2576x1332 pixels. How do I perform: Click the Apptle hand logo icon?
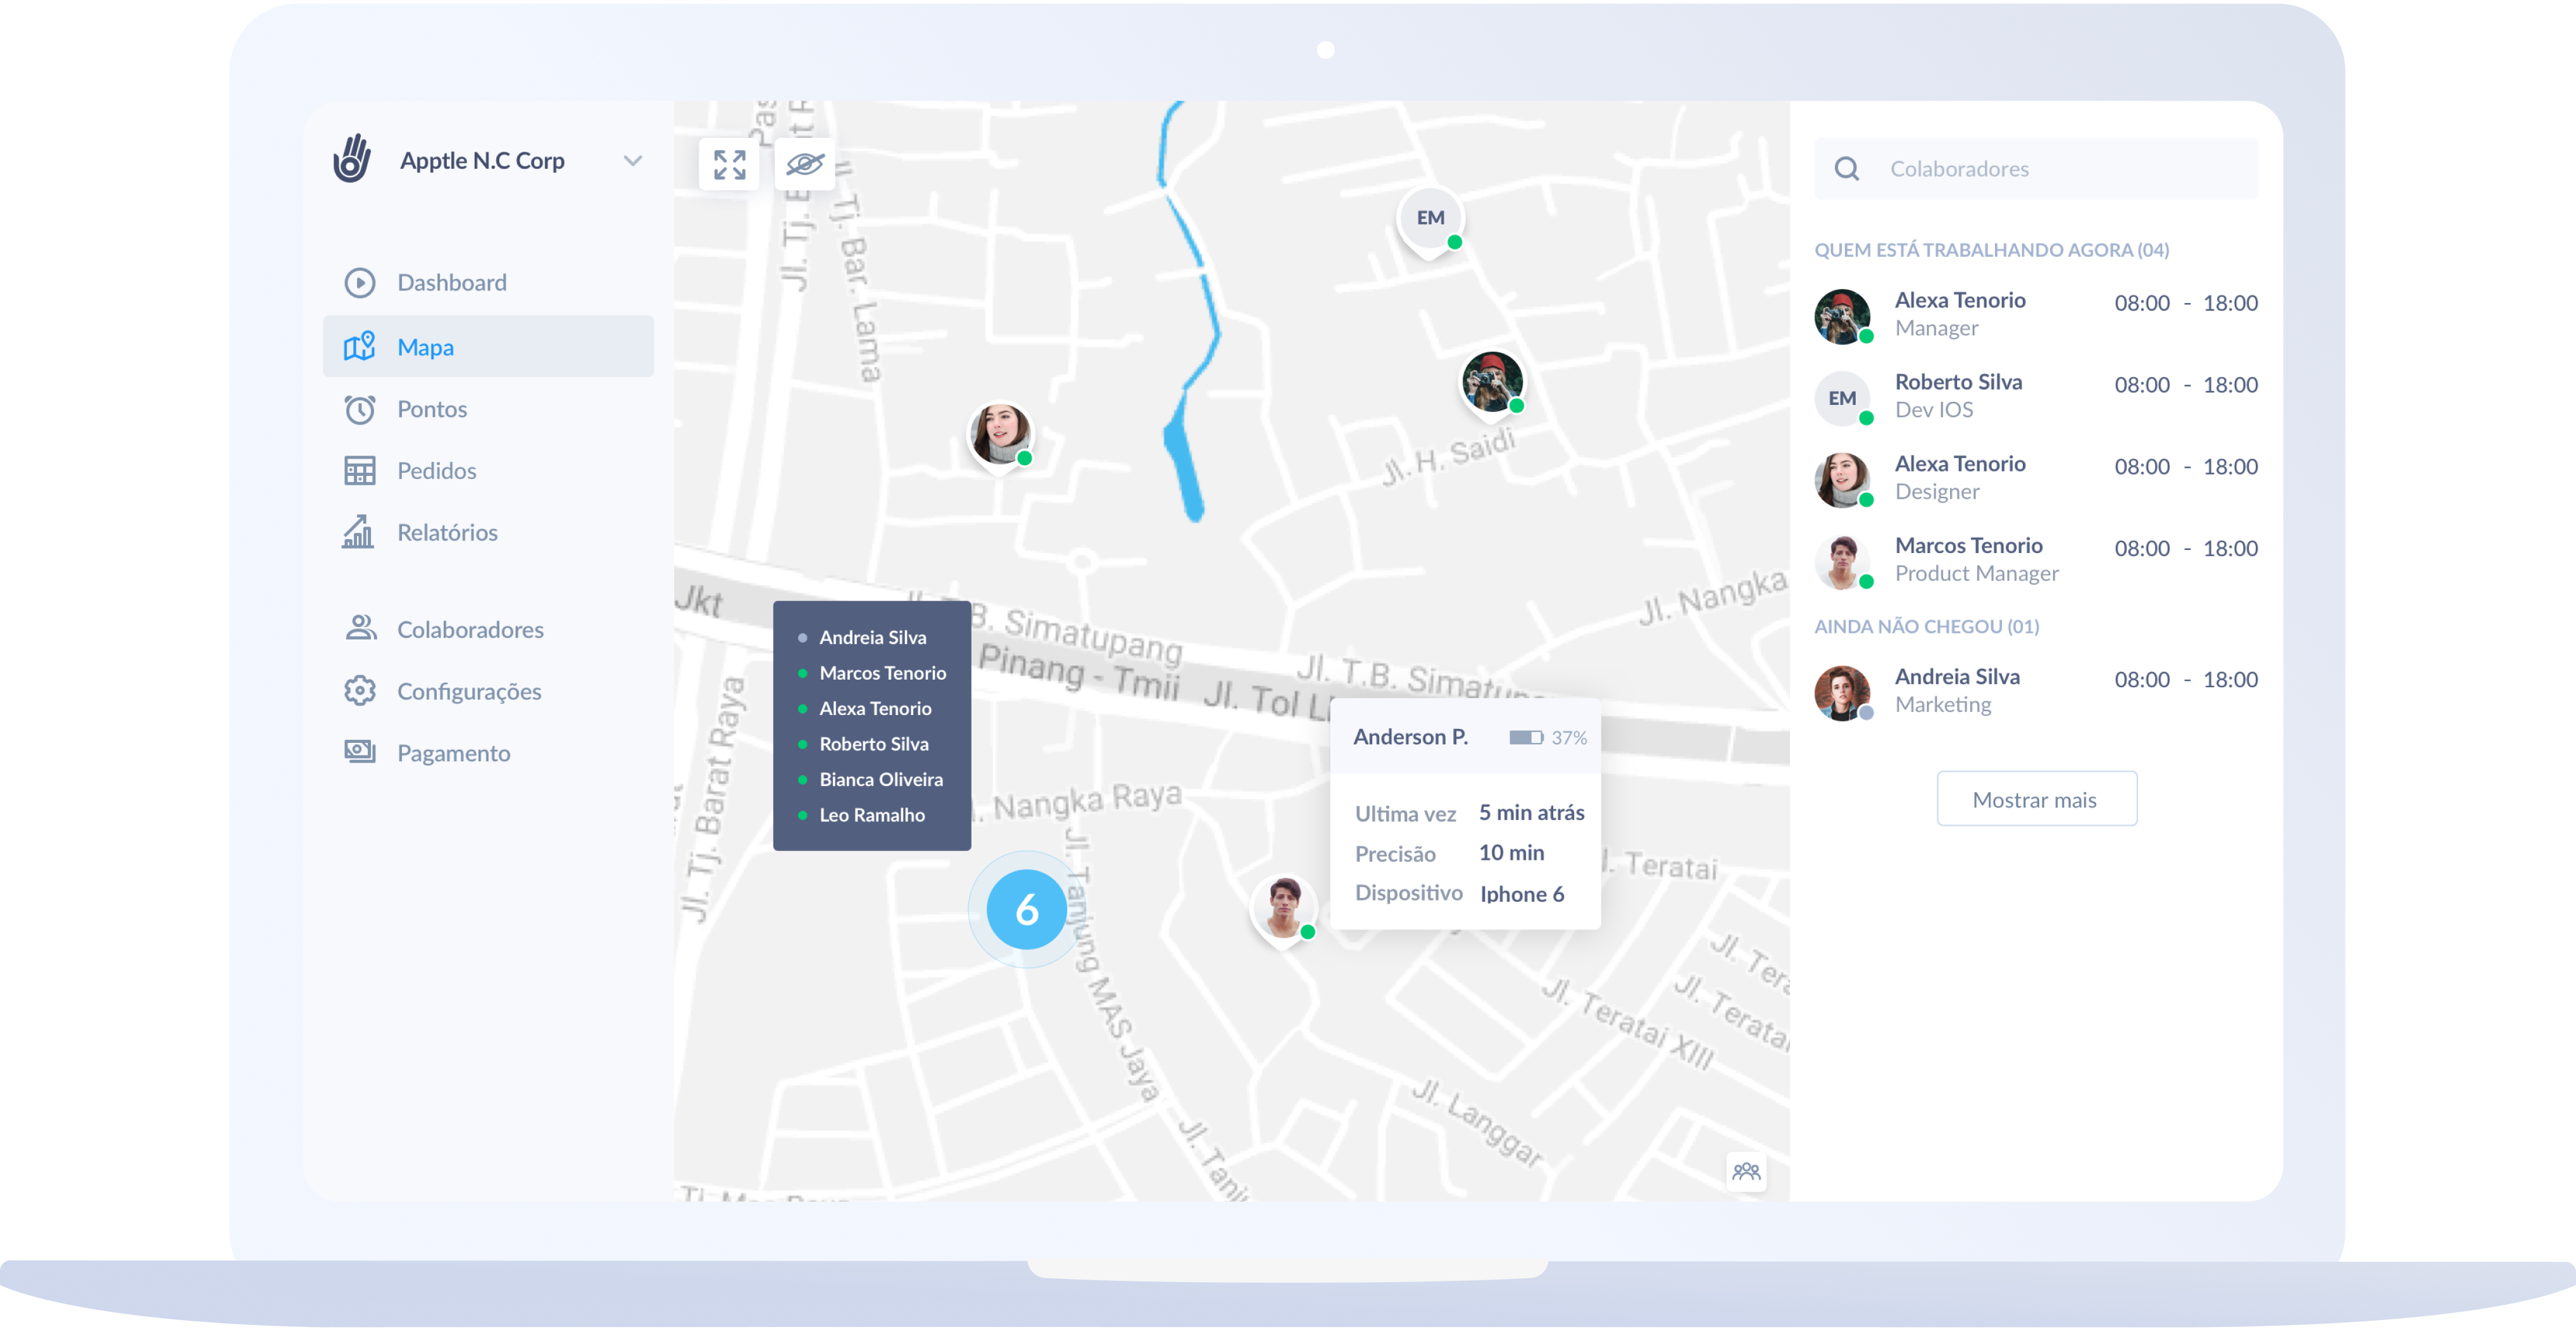(x=352, y=159)
